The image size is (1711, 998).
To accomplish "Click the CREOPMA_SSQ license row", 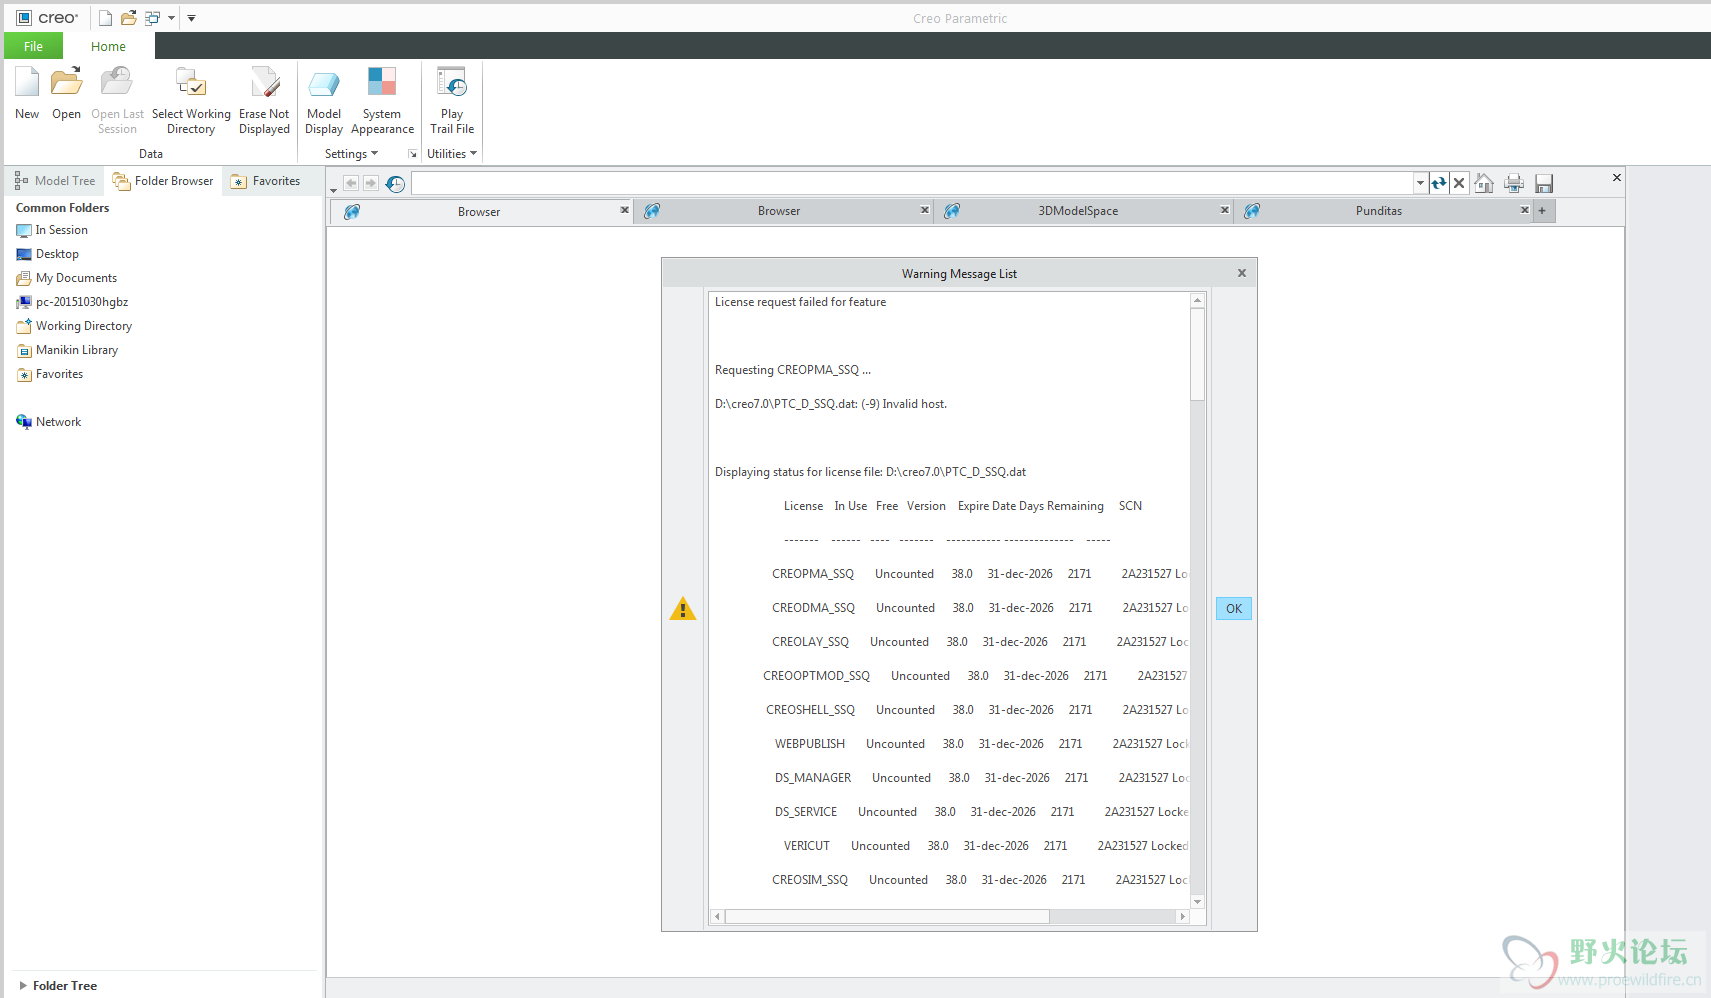I will (x=979, y=574).
